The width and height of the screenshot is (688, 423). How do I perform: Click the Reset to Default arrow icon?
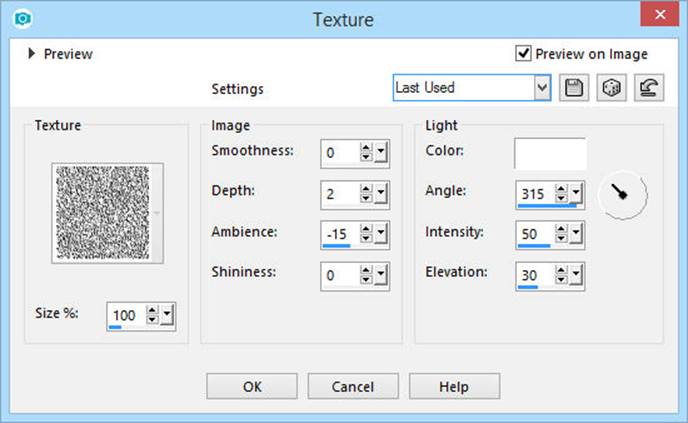pos(649,88)
